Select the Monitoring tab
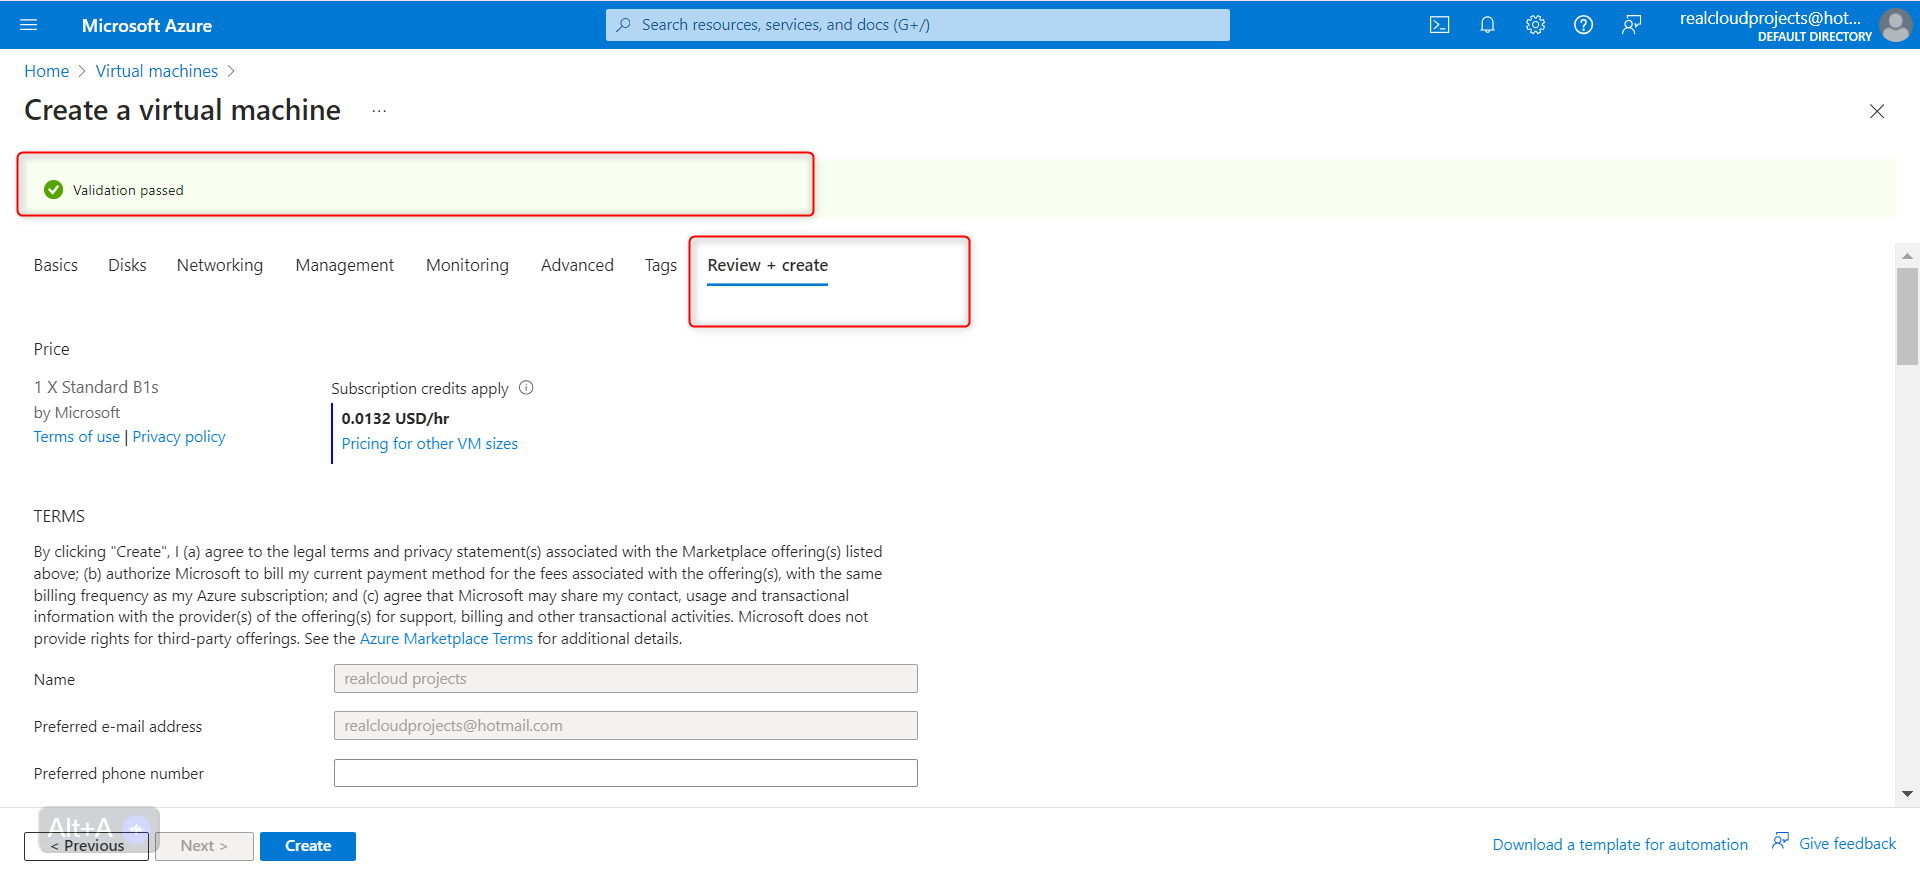1920x890 pixels. (467, 265)
